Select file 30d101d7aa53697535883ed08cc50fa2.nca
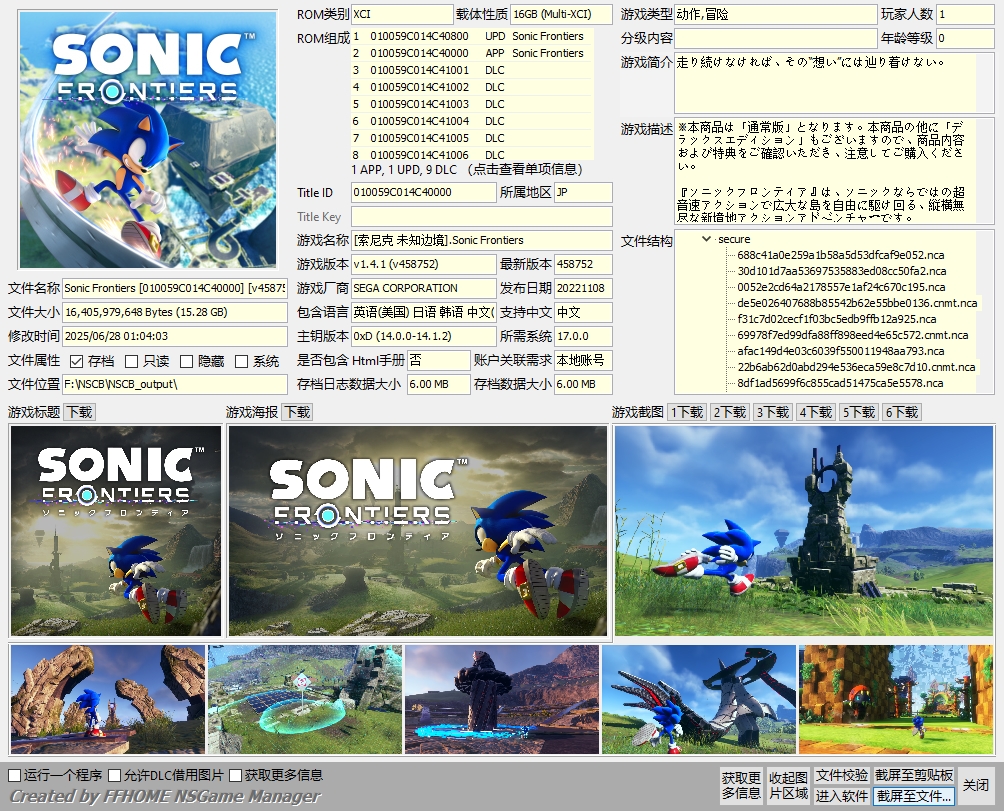 [x=841, y=271]
